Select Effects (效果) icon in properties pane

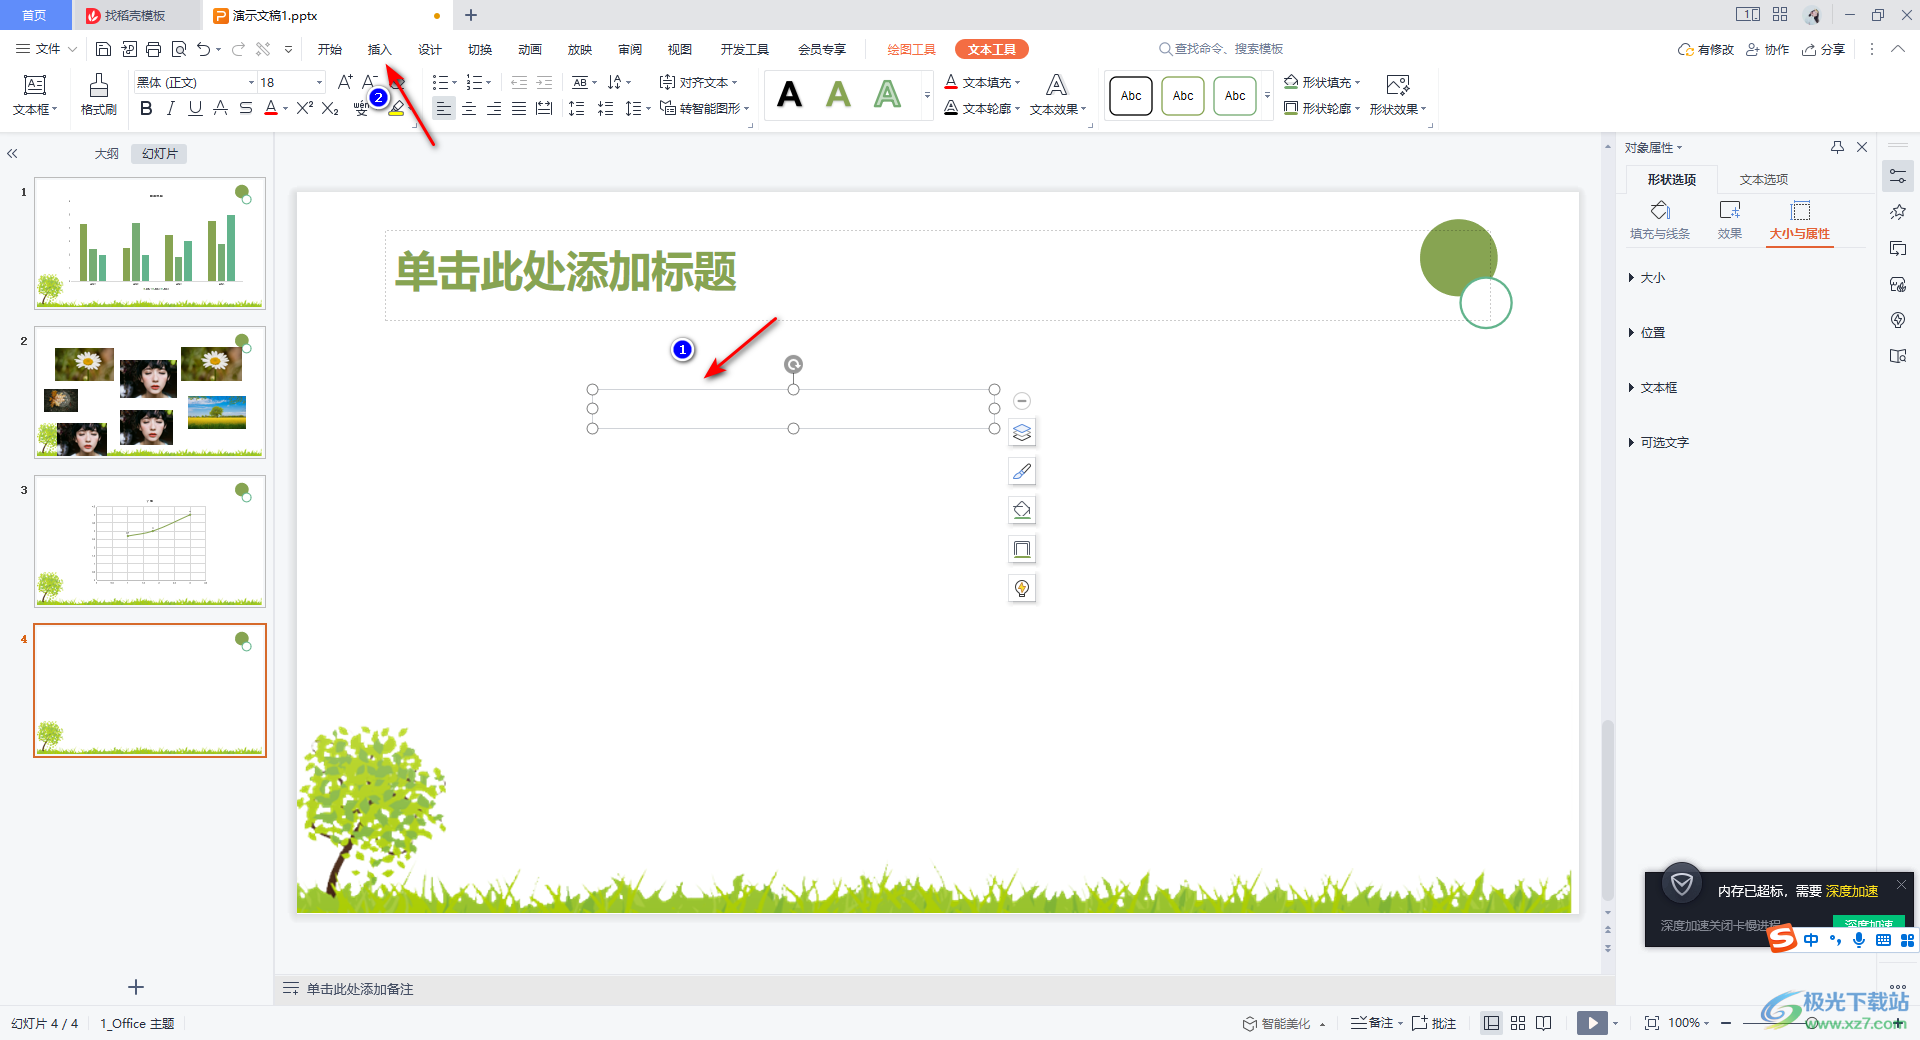(x=1730, y=220)
